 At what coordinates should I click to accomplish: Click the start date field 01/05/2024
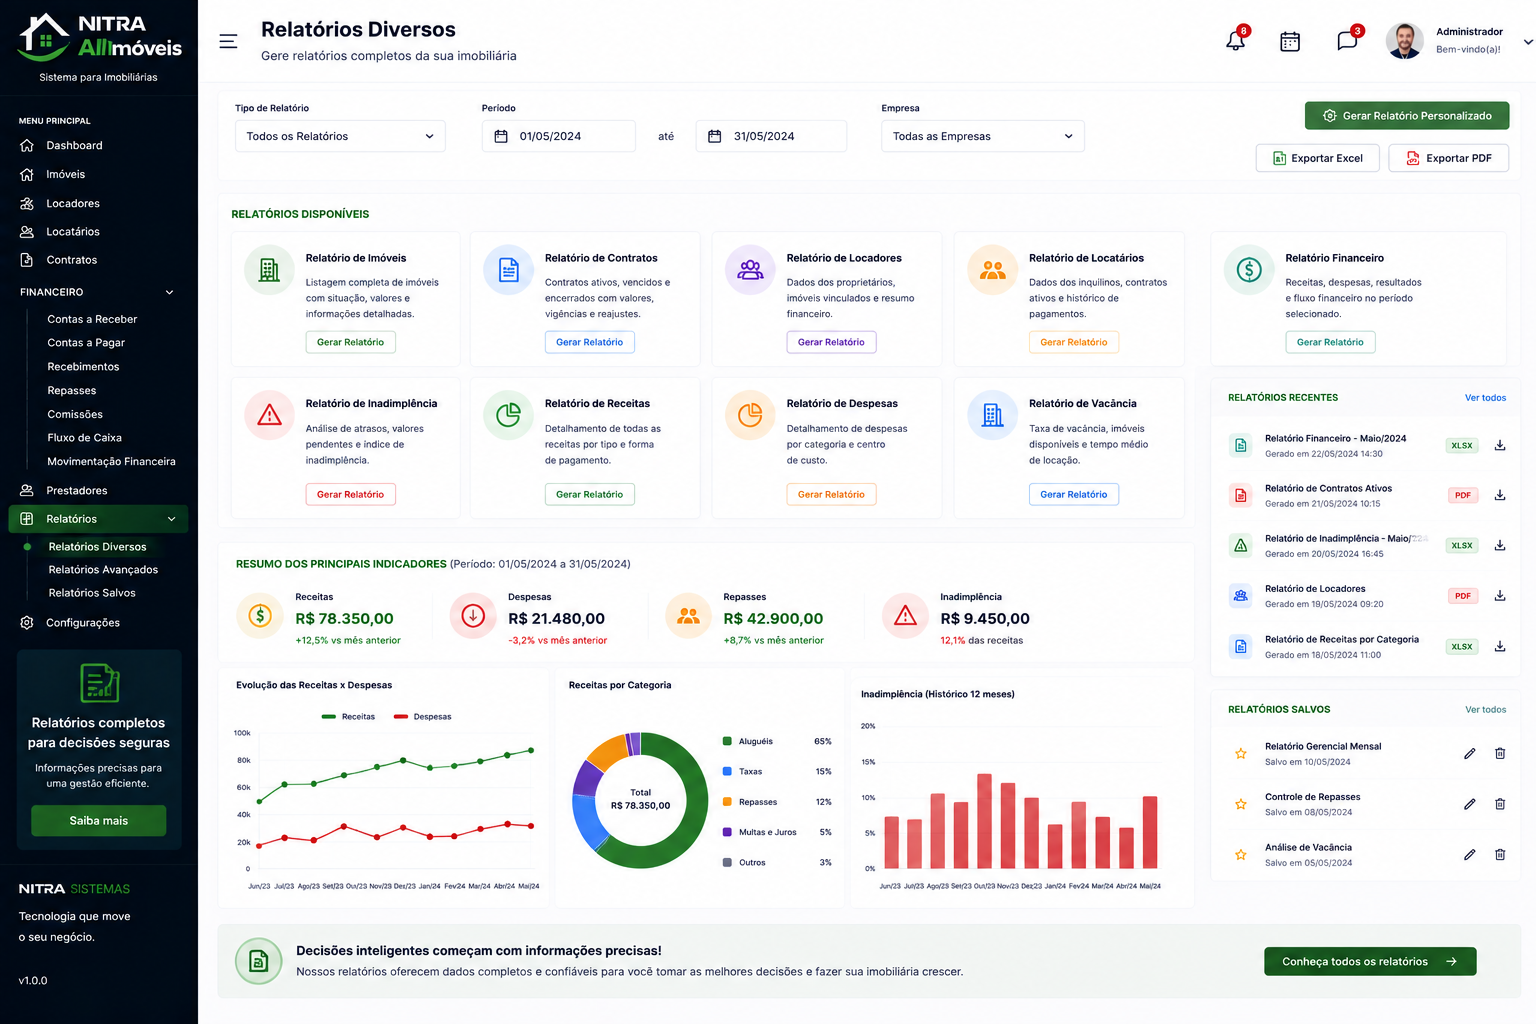[x=558, y=136]
